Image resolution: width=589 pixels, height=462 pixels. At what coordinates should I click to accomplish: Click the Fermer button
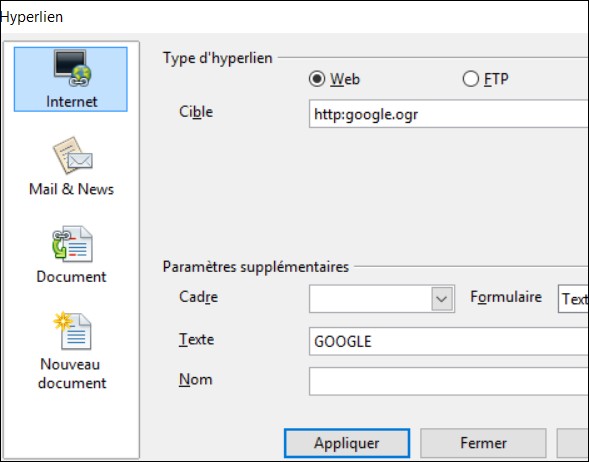pos(483,443)
